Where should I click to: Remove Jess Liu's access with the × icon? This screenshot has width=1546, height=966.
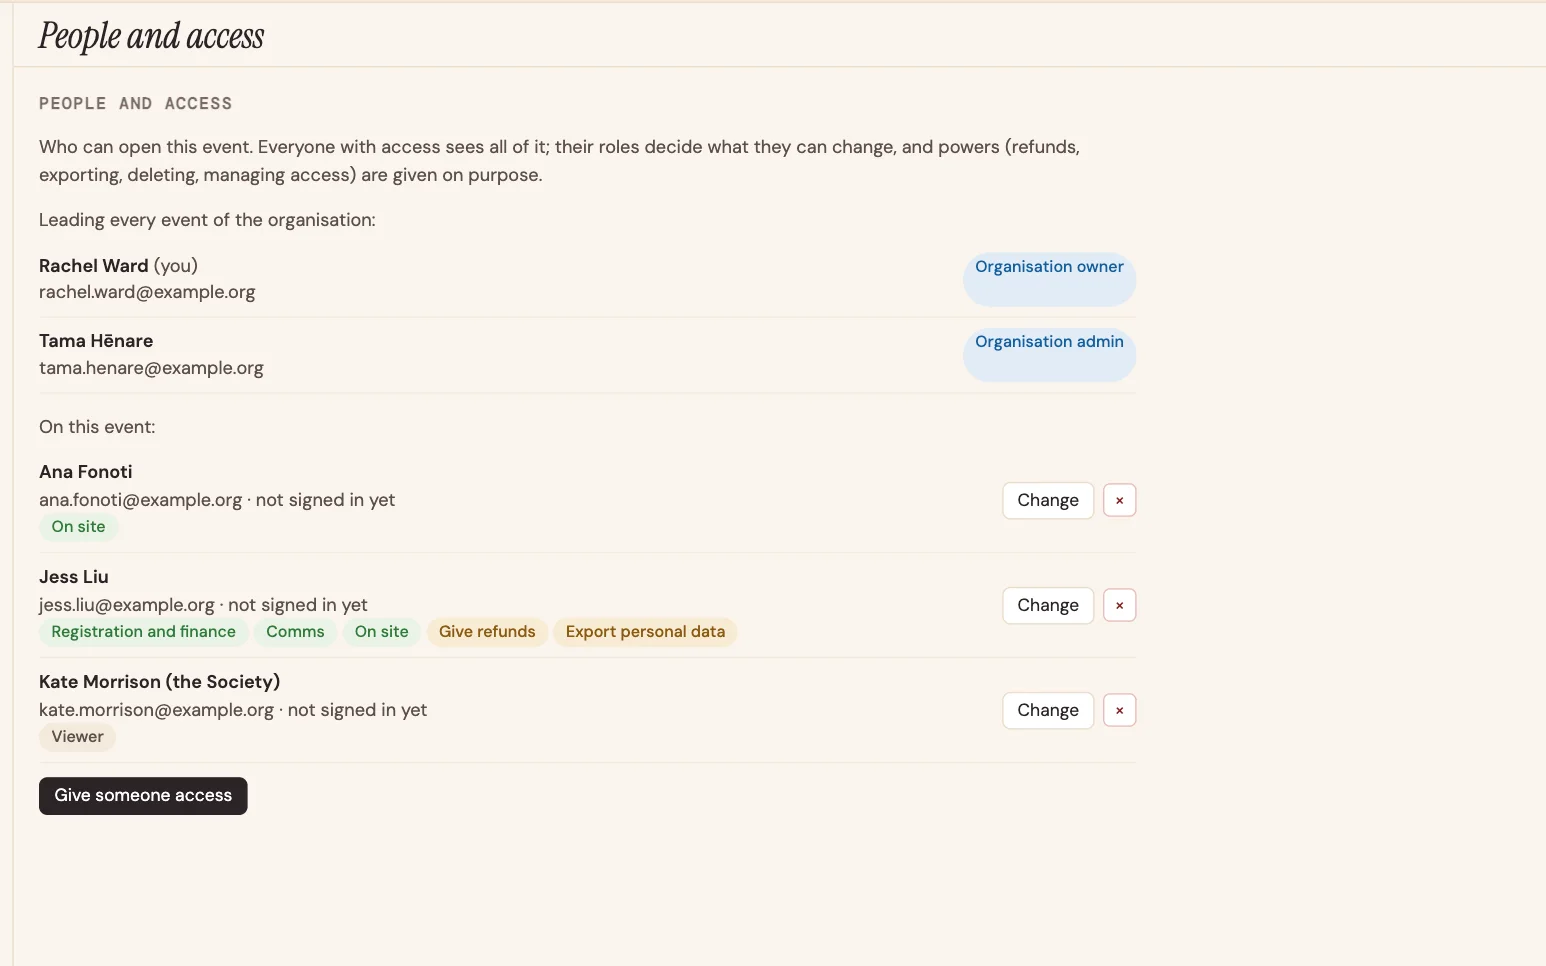pos(1119,605)
